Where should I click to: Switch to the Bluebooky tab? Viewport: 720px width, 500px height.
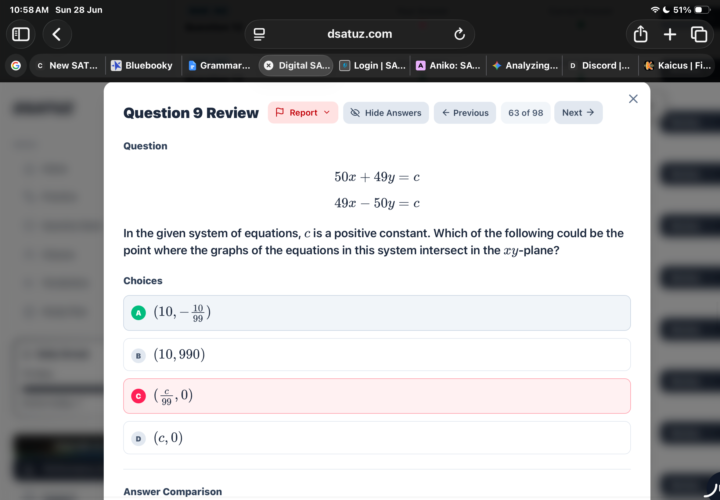point(142,66)
